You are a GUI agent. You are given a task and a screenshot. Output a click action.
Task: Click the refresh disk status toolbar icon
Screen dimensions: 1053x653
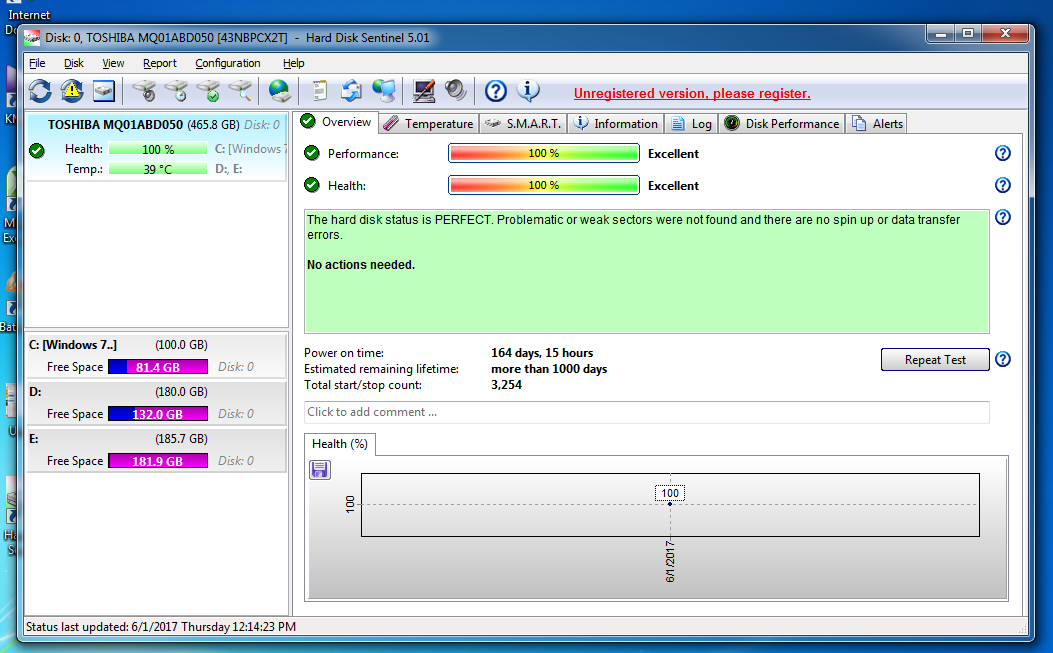click(x=40, y=92)
